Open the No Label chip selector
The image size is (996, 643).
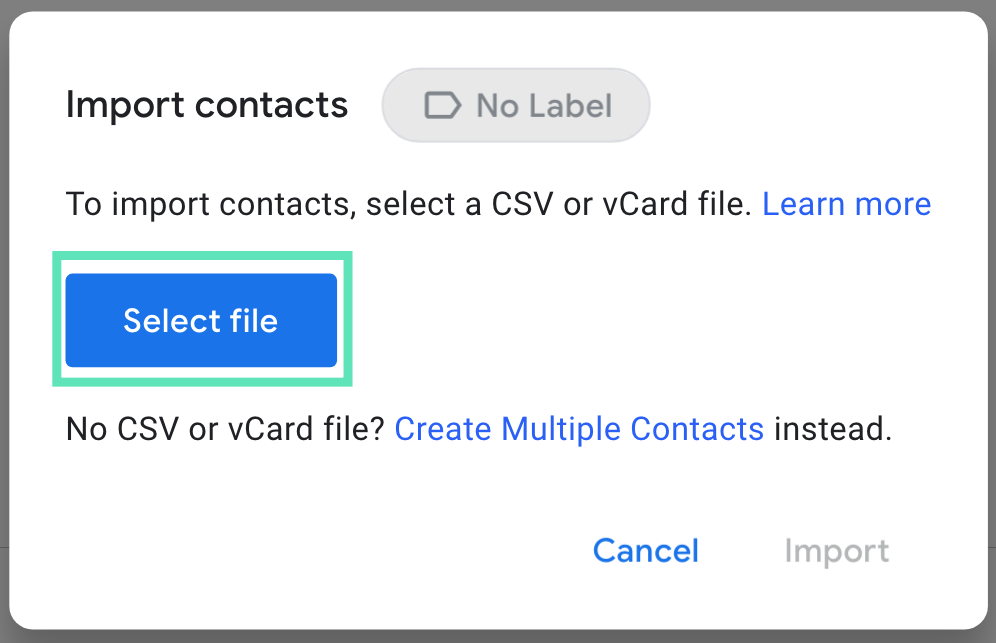(x=516, y=105)
